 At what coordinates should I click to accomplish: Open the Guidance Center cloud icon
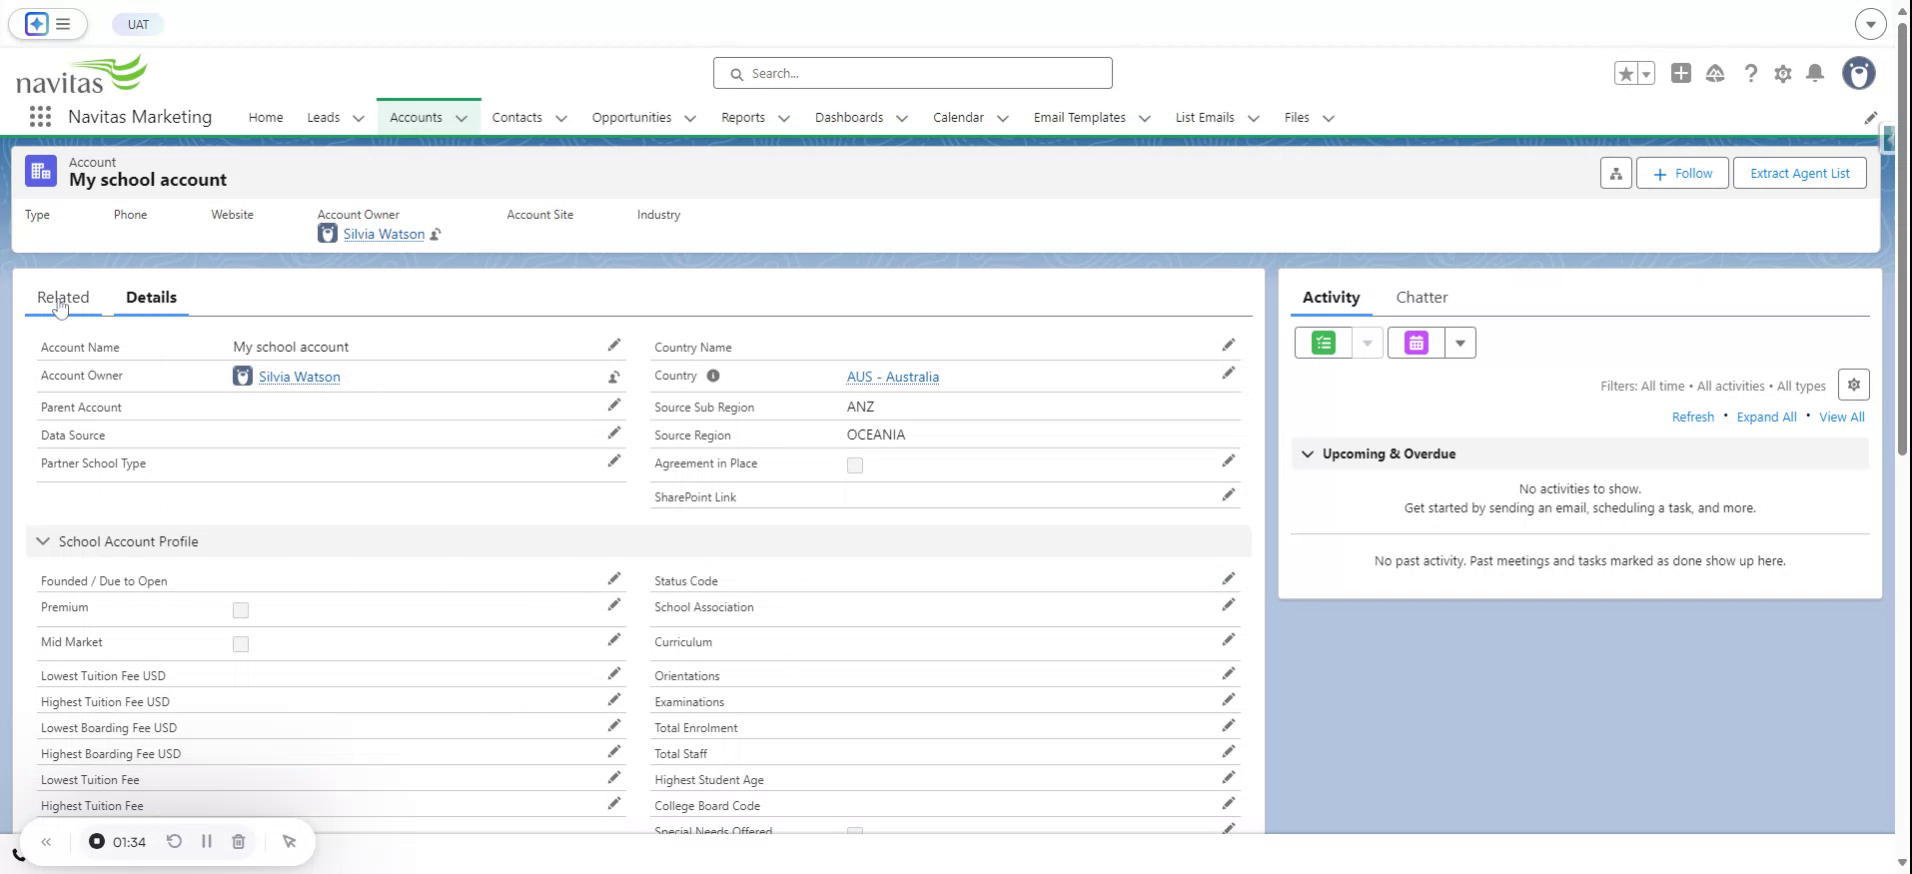coord(1715,73)
